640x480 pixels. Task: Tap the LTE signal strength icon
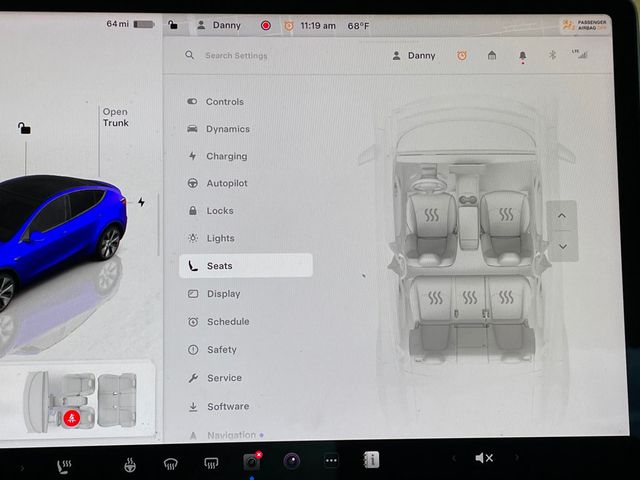coord(580,54)
